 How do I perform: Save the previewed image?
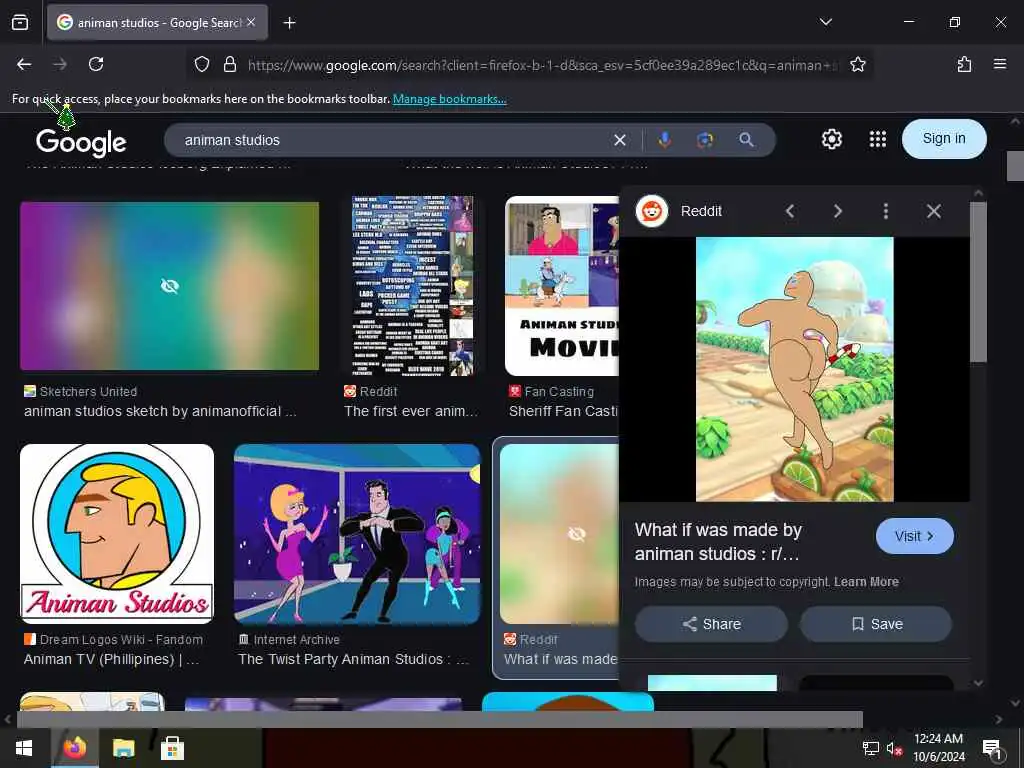click(876, 624)
